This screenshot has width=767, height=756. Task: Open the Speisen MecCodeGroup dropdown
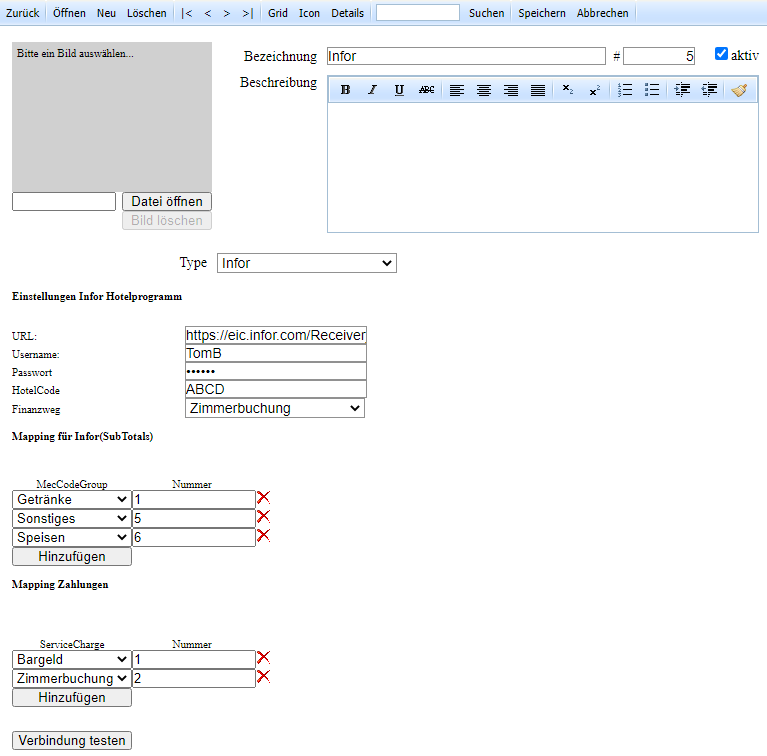[x=72, y=537]
